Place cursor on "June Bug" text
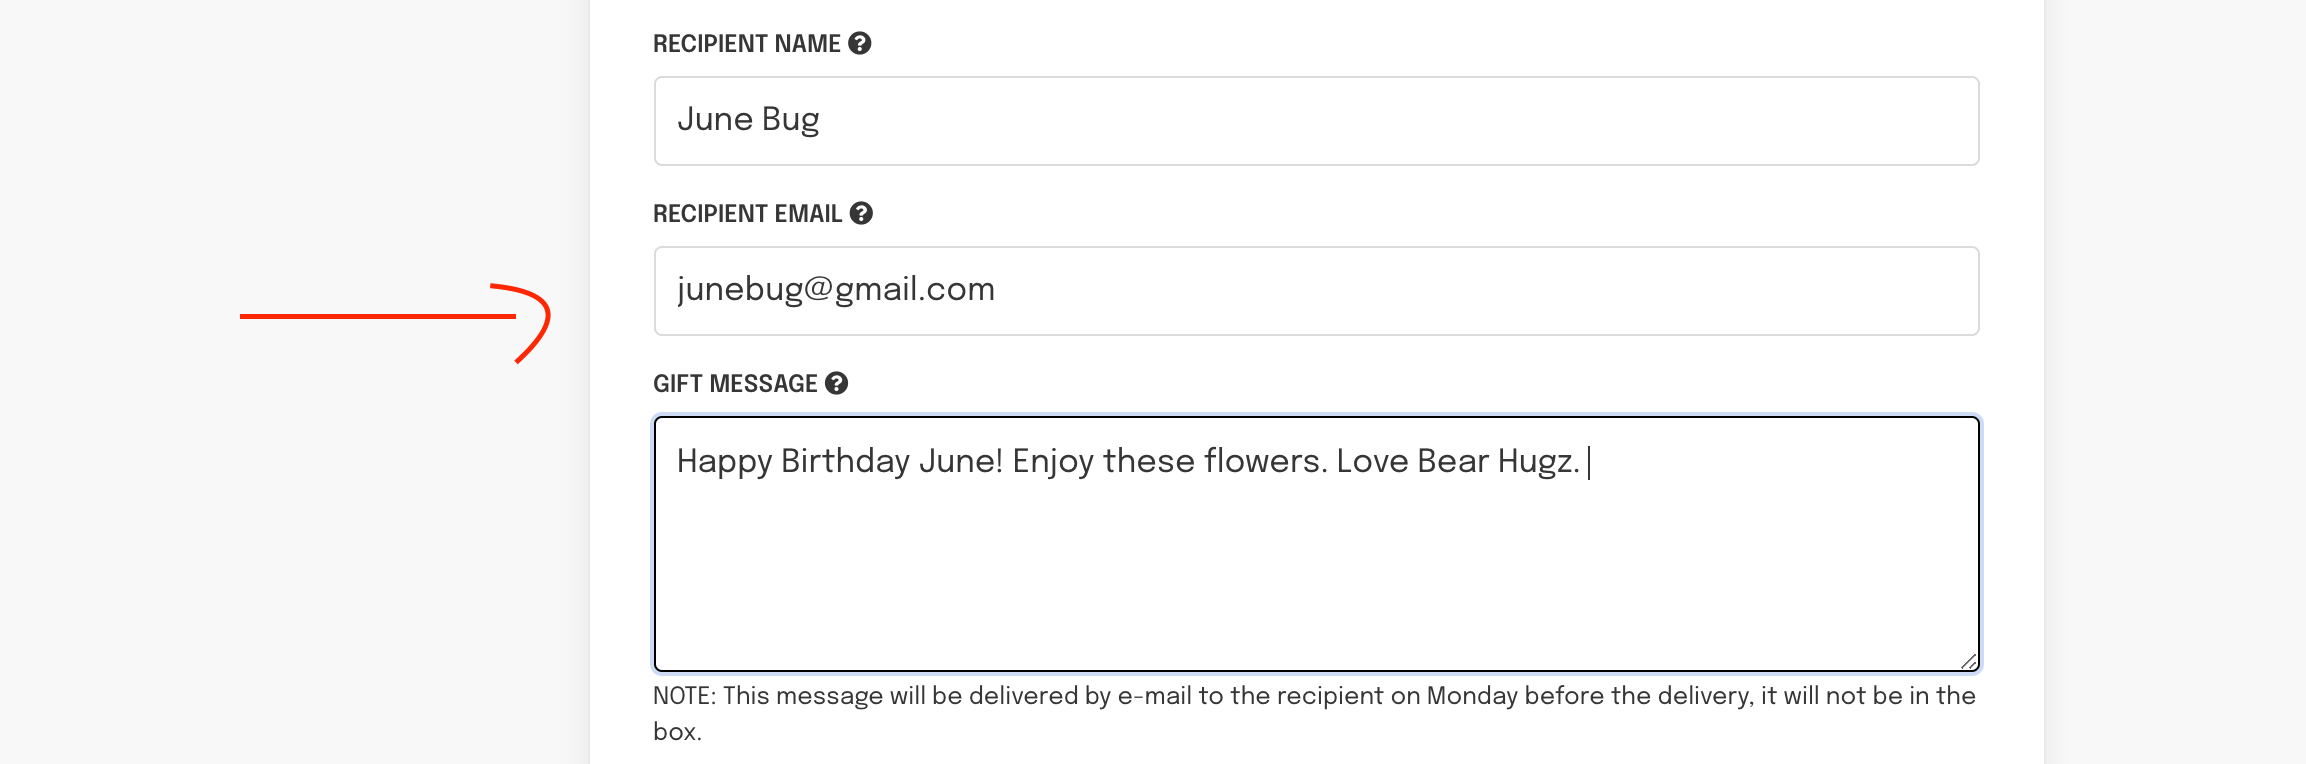2306x764 pixels. (x=748, y=120)
